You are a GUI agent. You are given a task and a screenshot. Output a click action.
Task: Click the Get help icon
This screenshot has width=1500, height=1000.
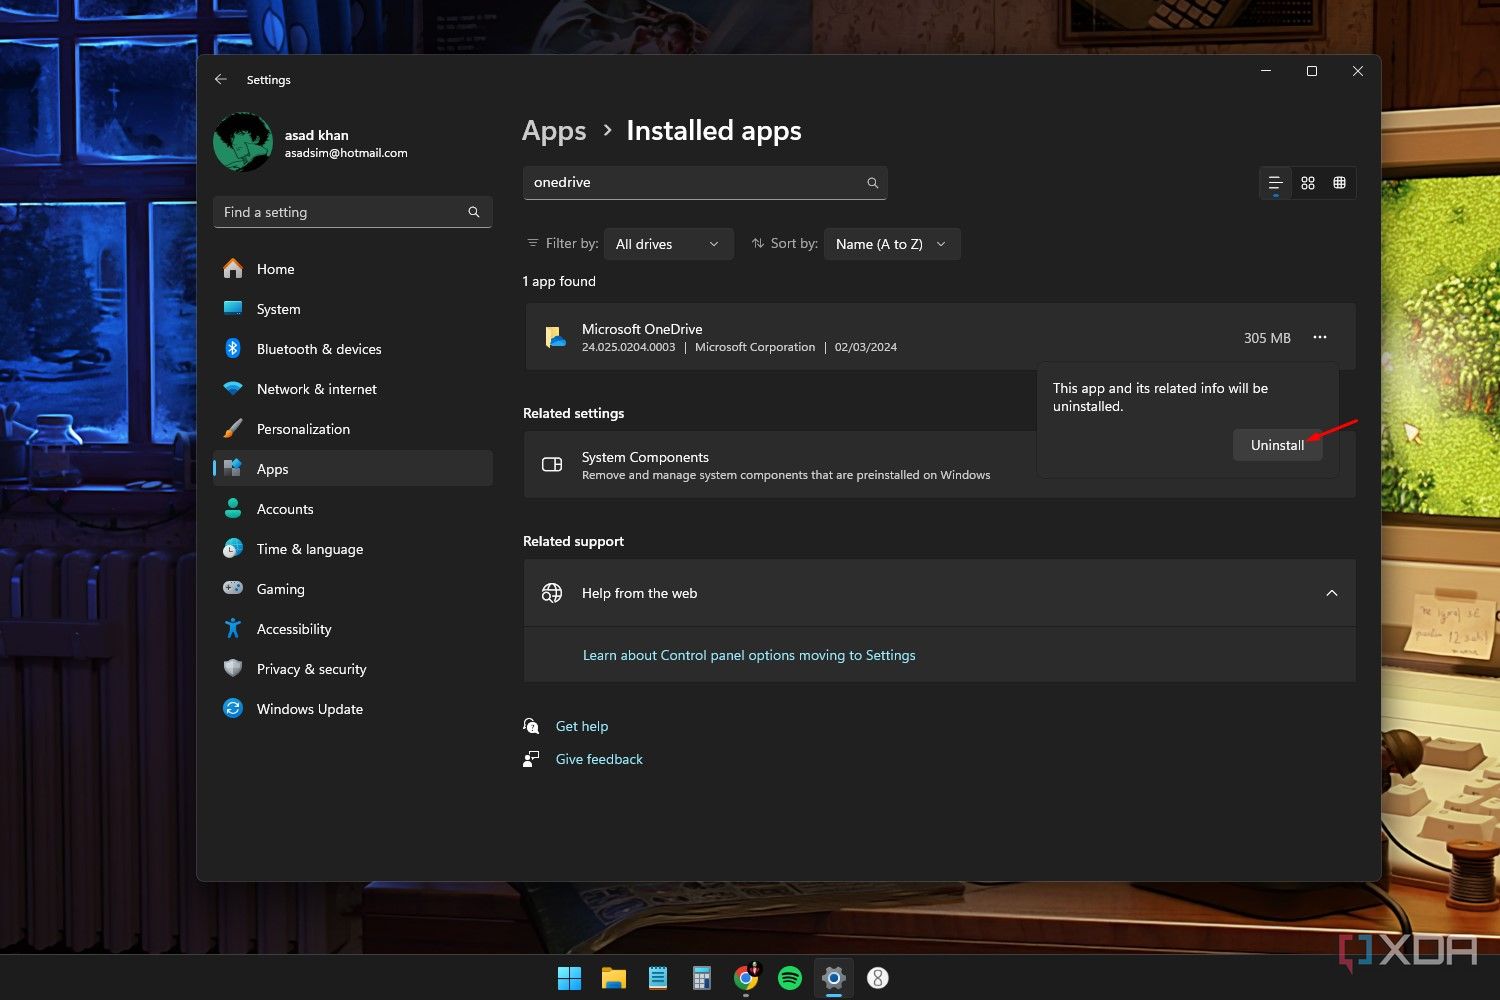[x=531, y=726]
